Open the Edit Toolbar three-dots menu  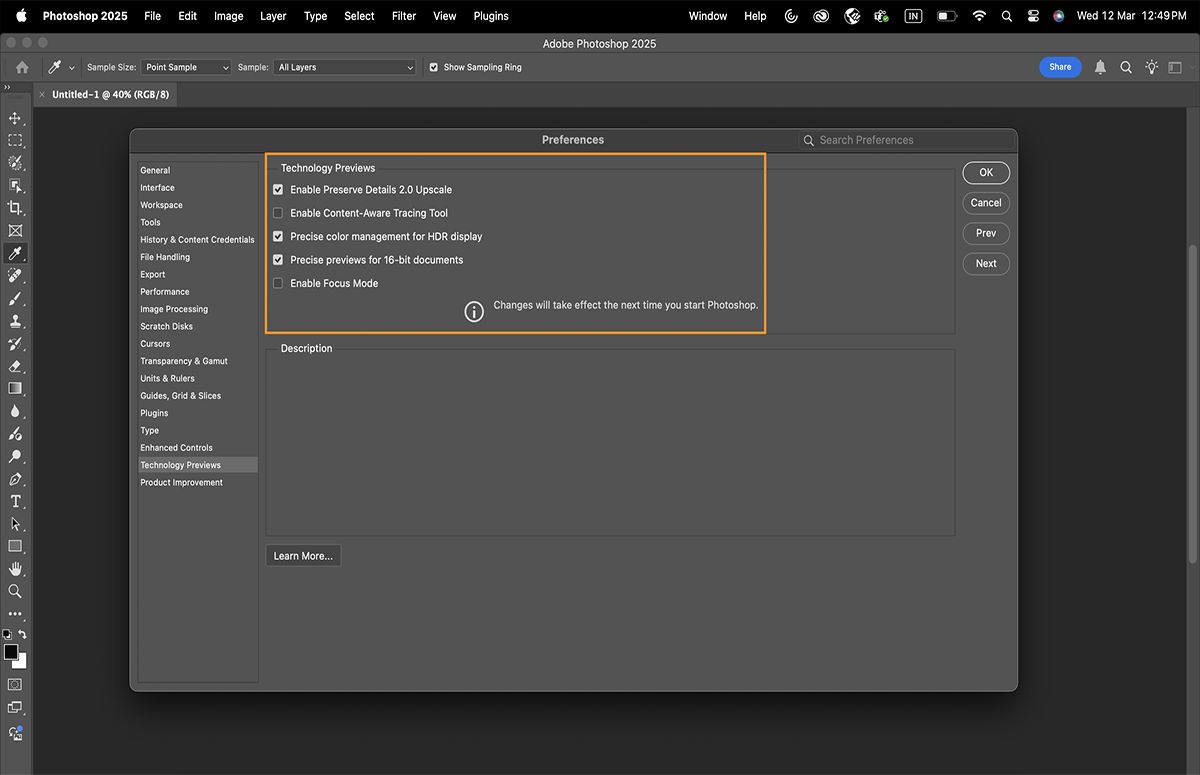click(15, 614)
